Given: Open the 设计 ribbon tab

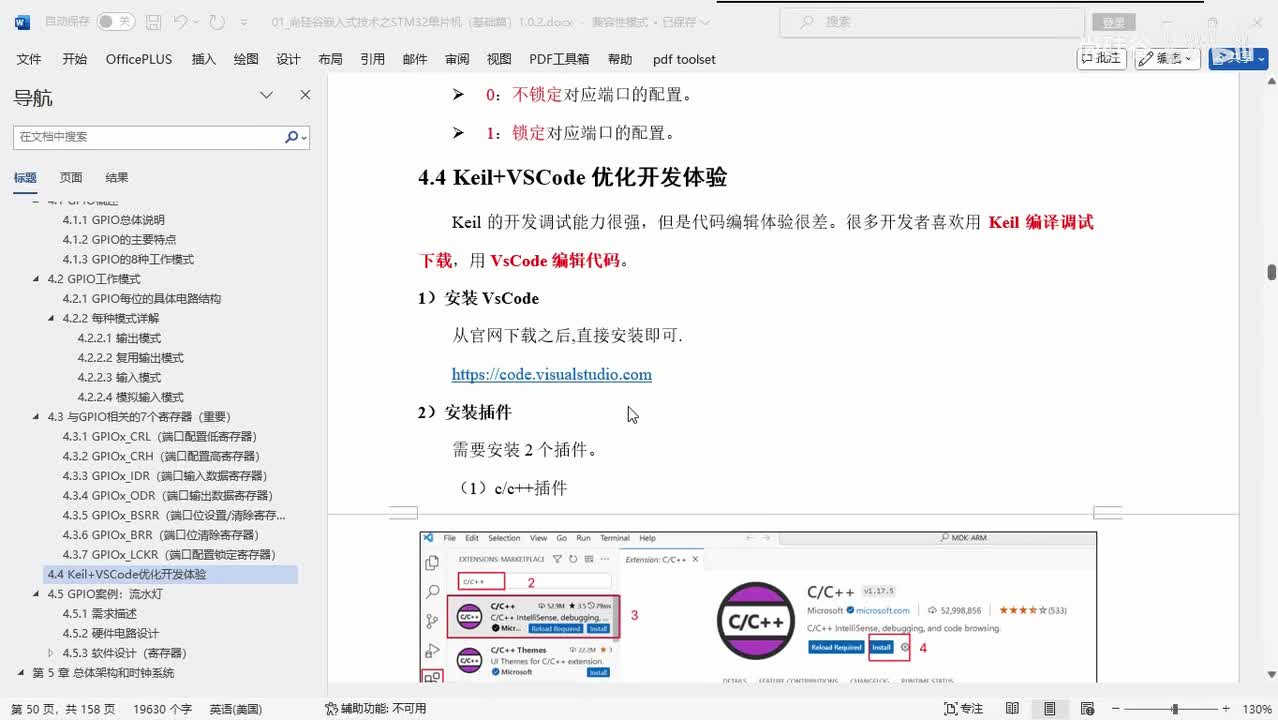Looking at the screenshot, I should click(x=288, y=59).
